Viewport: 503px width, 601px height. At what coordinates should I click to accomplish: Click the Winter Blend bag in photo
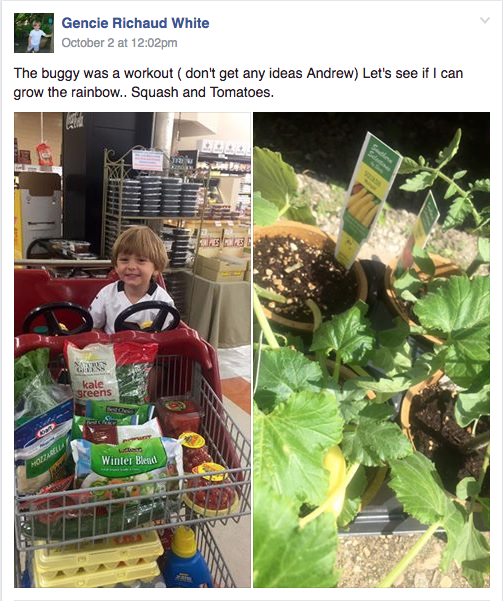(x=127, y=466)
